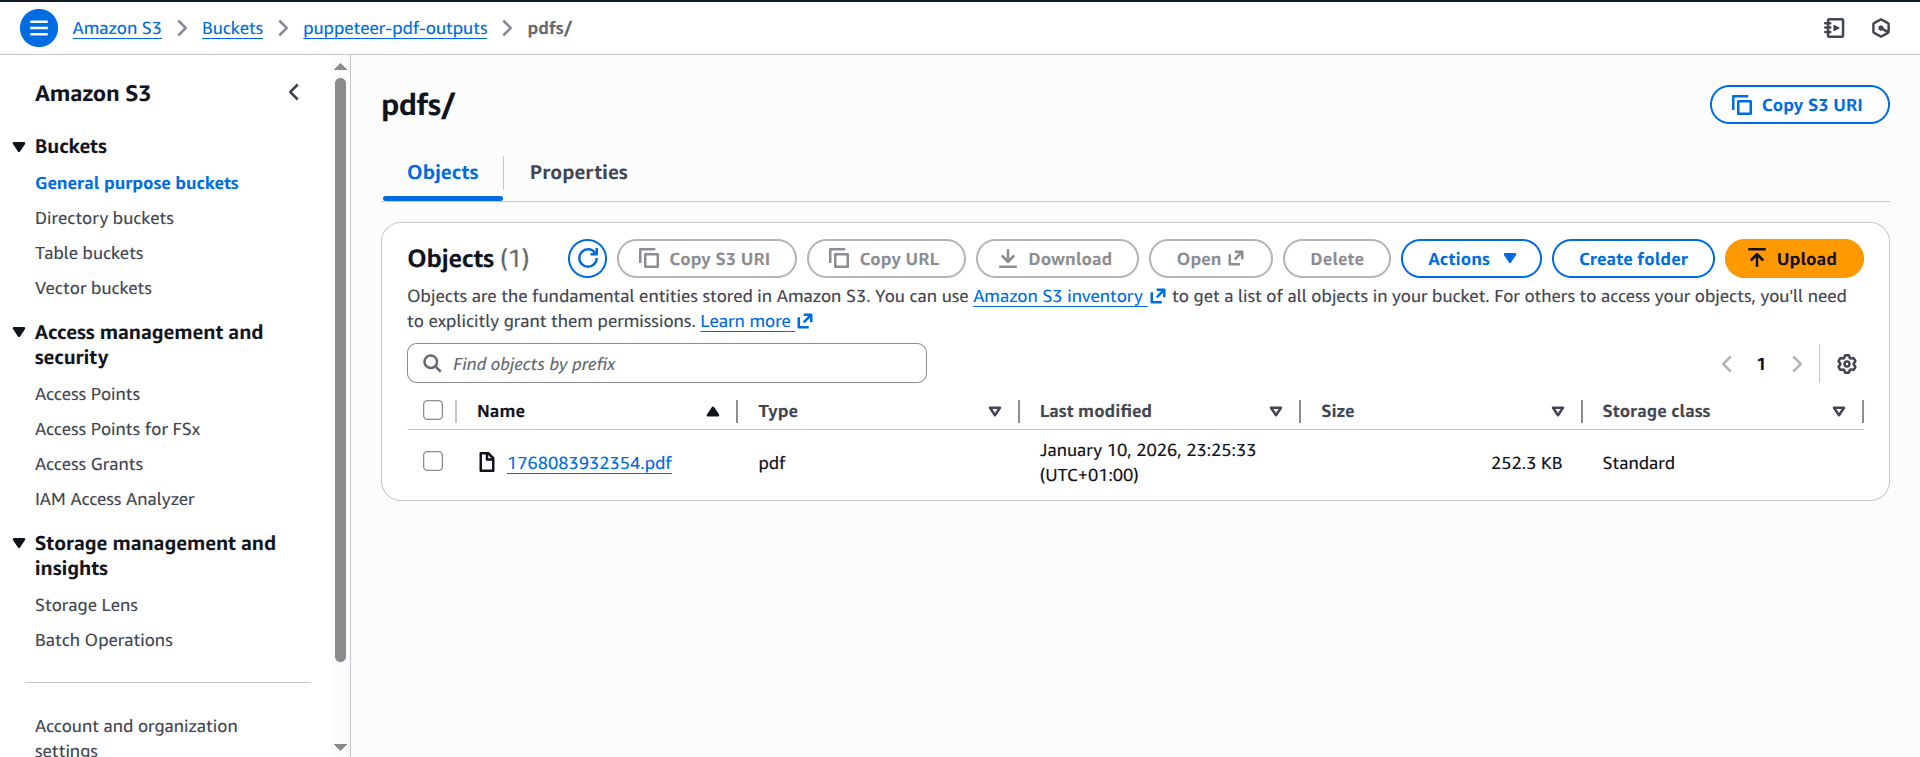Sort by Name ascending arrow
1920x757 pixels.
click(x=713, y=411)
